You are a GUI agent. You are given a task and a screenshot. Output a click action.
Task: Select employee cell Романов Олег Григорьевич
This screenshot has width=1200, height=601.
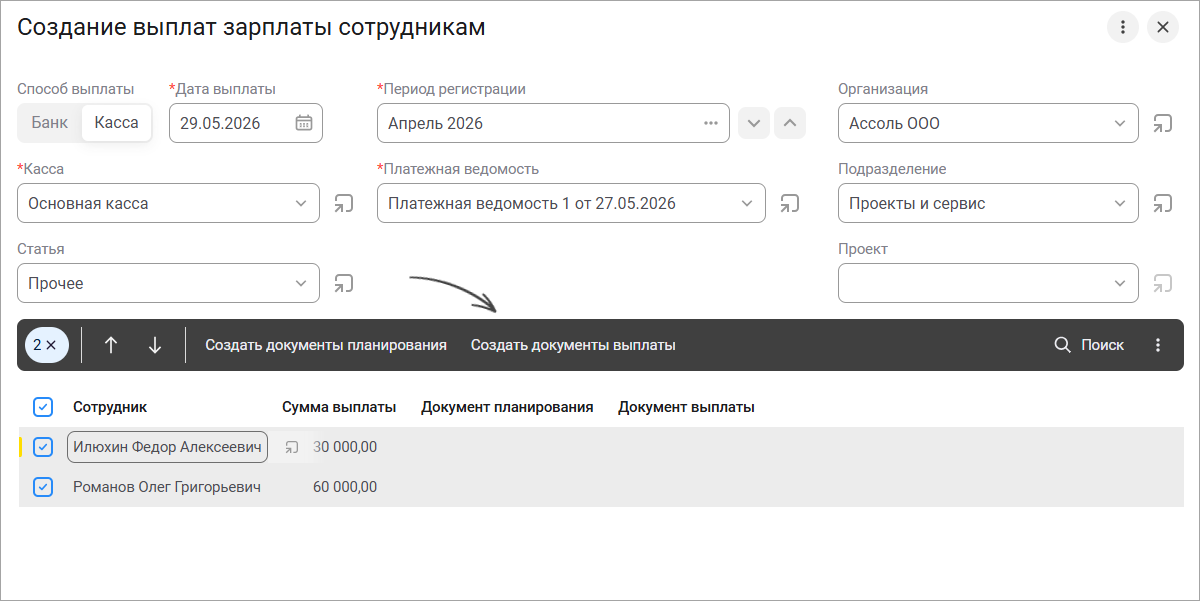(x=167, y=487)
